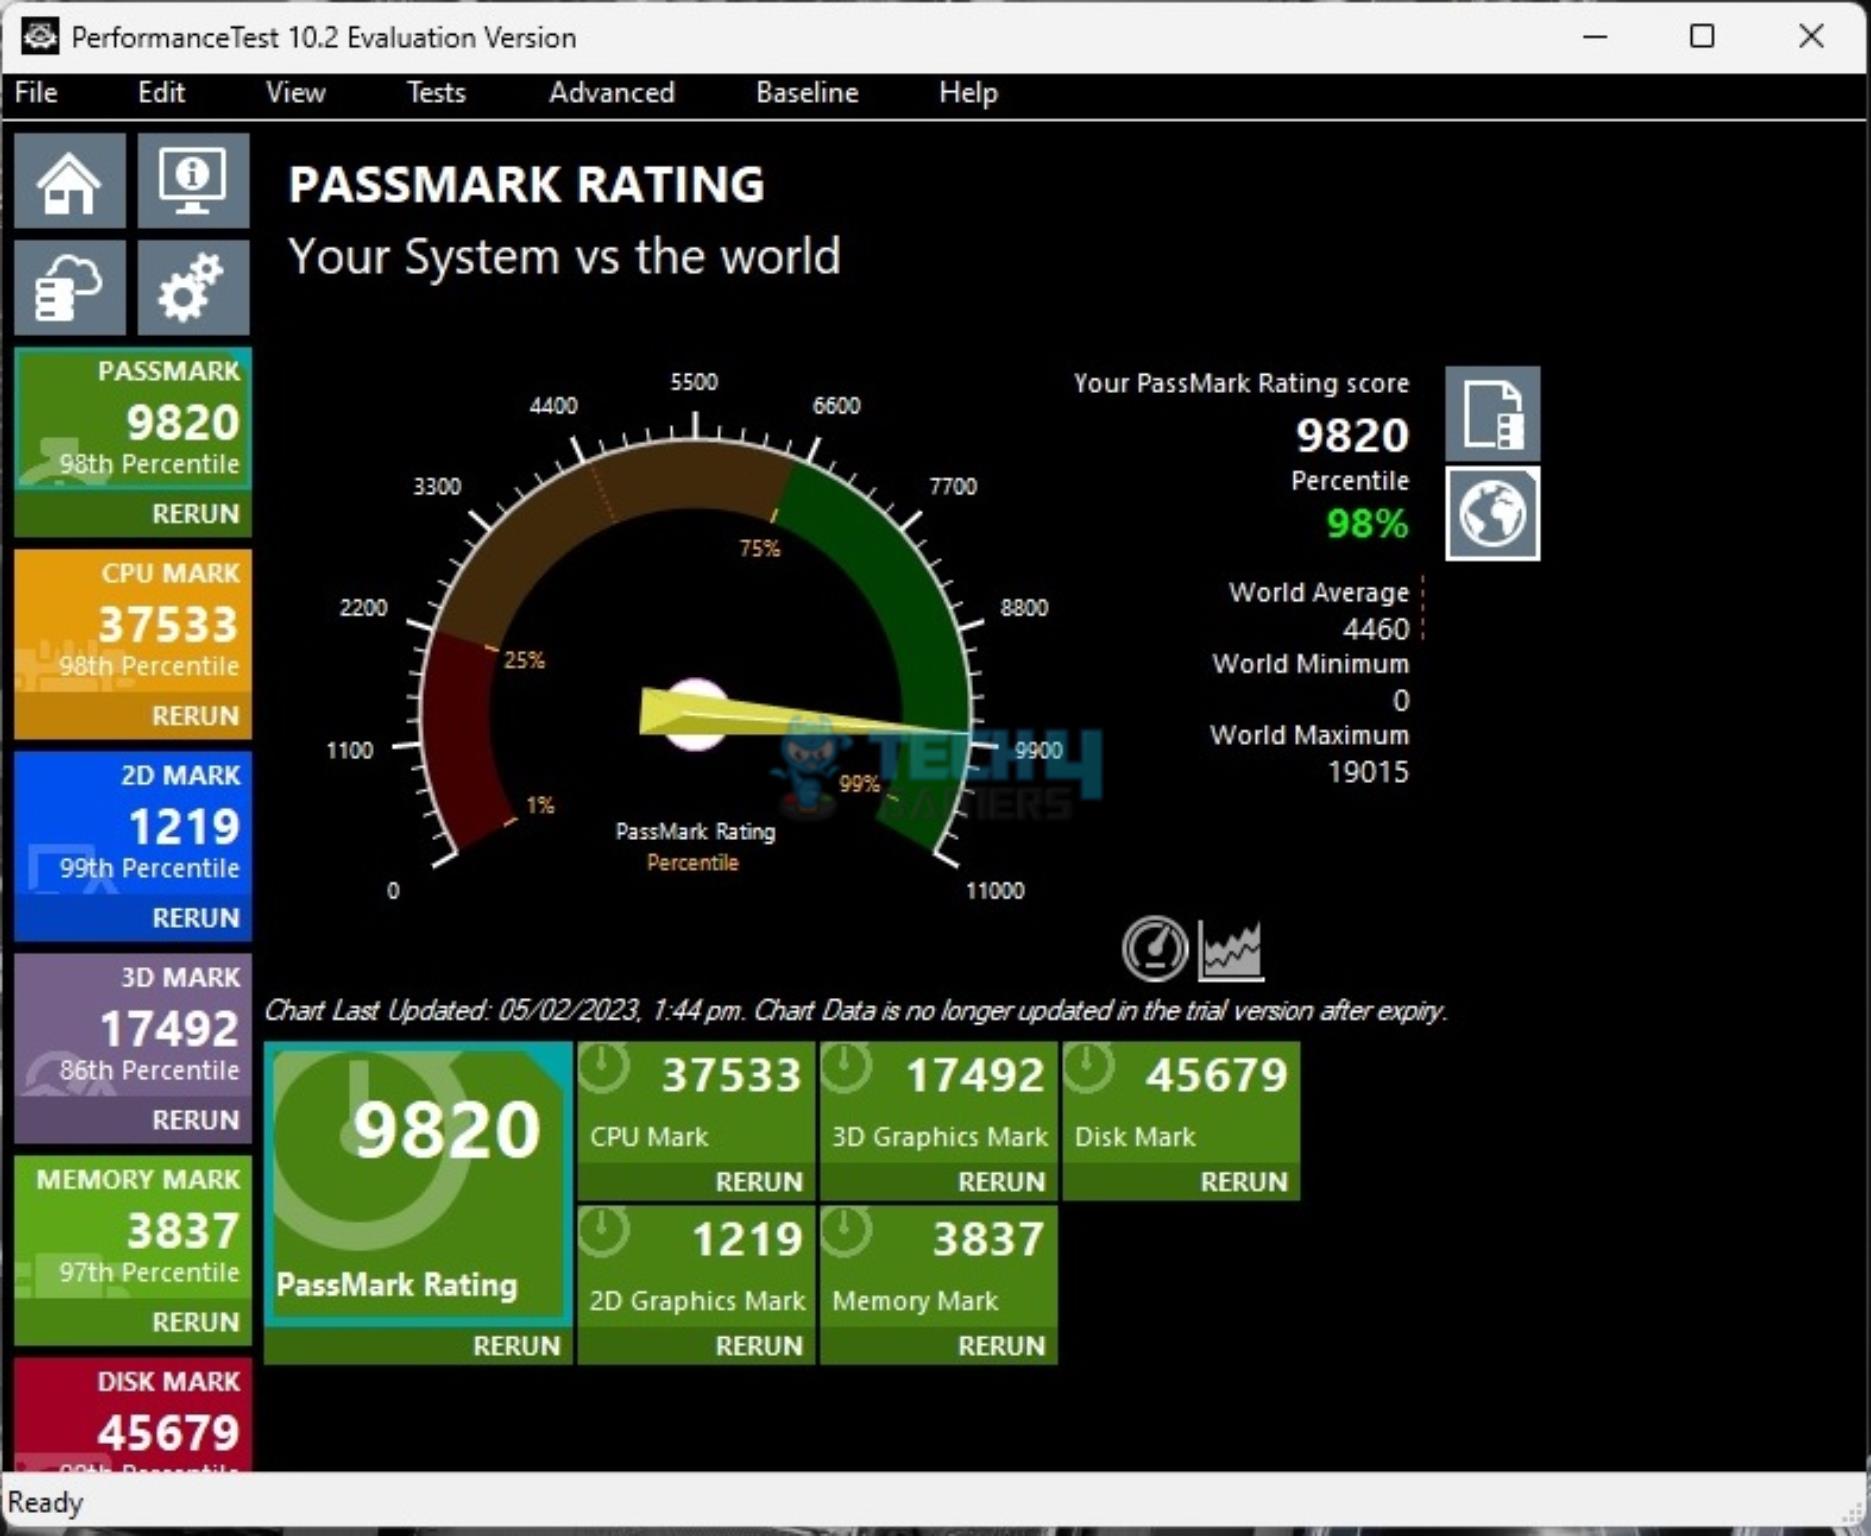Open the Advanced menu
This screenshot has width=1871, height=1536.
(x=612, y=93)
